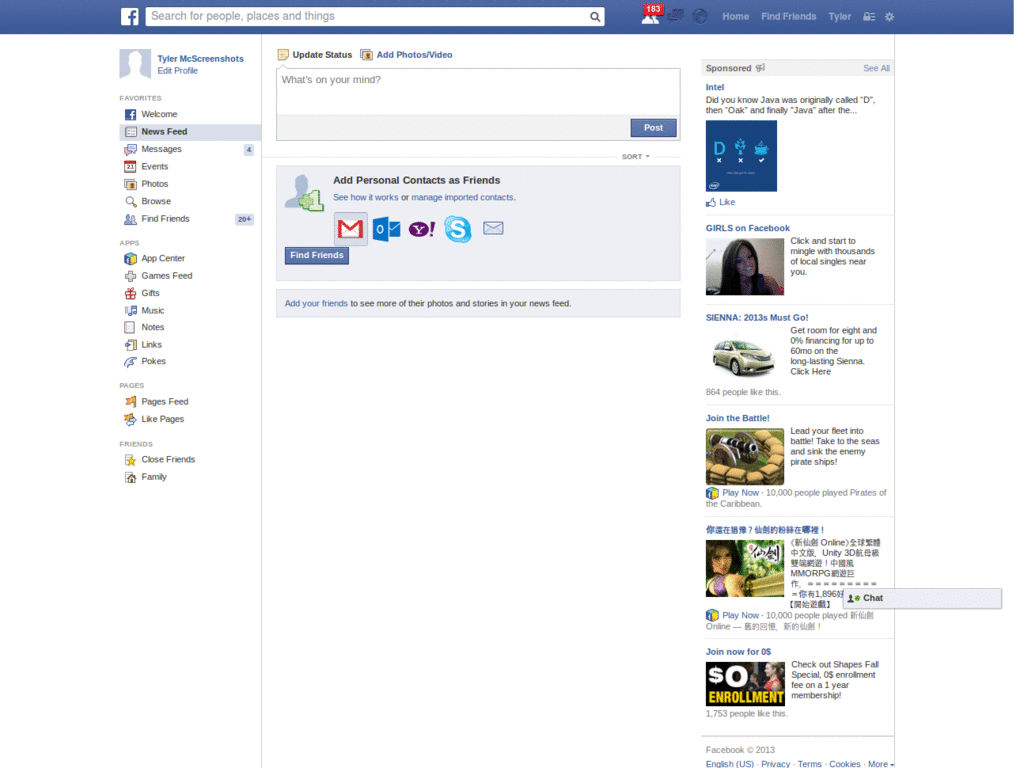This screenshot has height=768, width=1024.
Task: Open Find Friends in top navigation
Action: [x=788, y=16]
